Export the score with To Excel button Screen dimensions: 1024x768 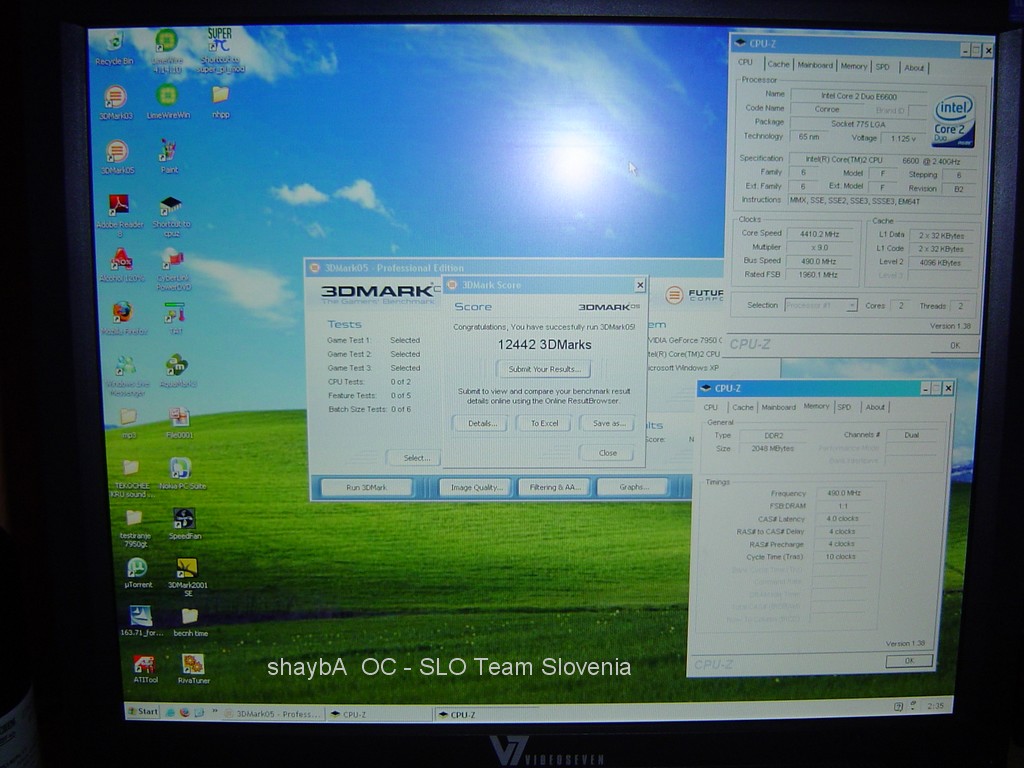point(544,423)
